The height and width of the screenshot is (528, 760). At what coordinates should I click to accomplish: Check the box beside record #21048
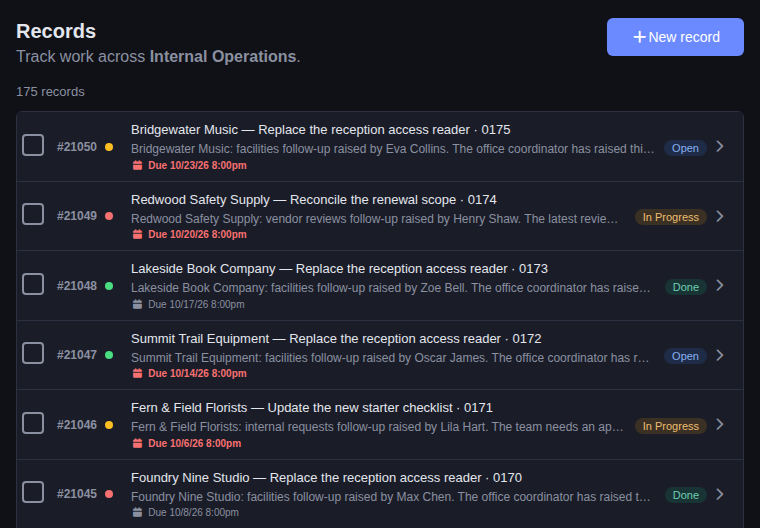tap(33, 284)
